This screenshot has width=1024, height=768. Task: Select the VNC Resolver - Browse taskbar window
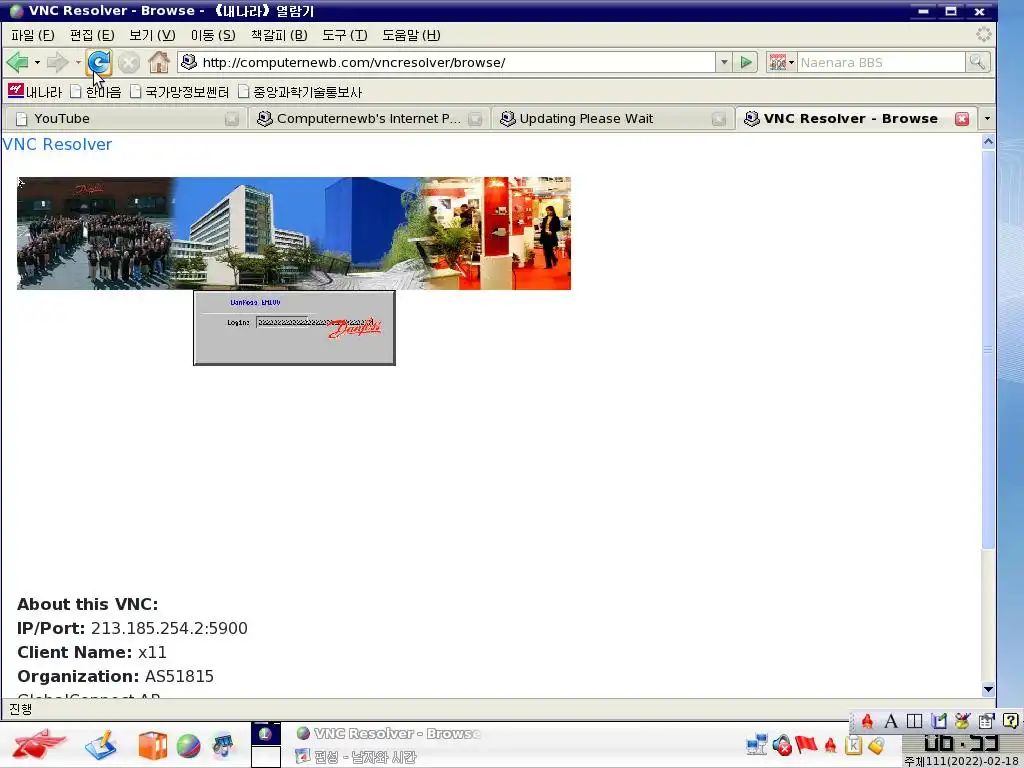coord(388,733)
